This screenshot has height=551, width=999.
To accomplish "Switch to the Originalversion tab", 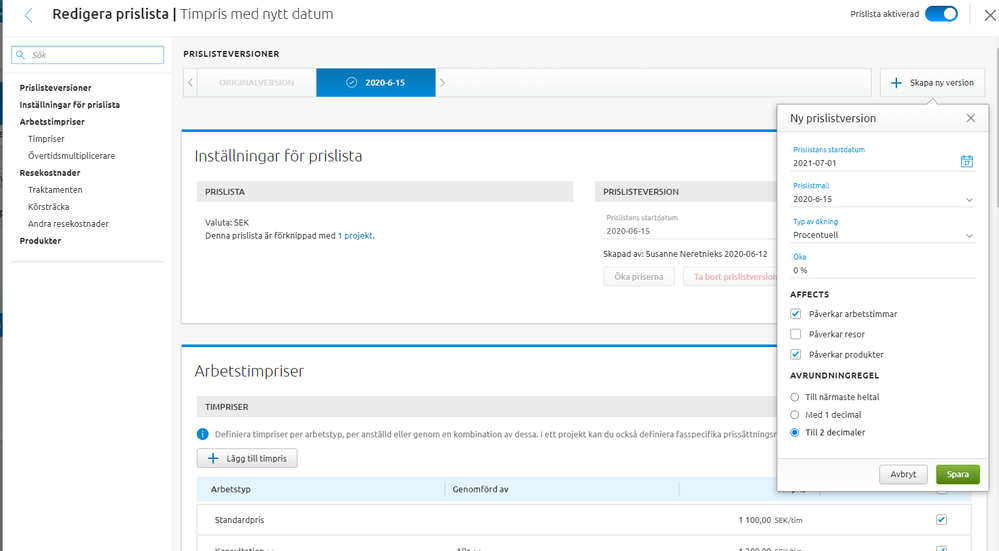I will click(x=256, y=83).
